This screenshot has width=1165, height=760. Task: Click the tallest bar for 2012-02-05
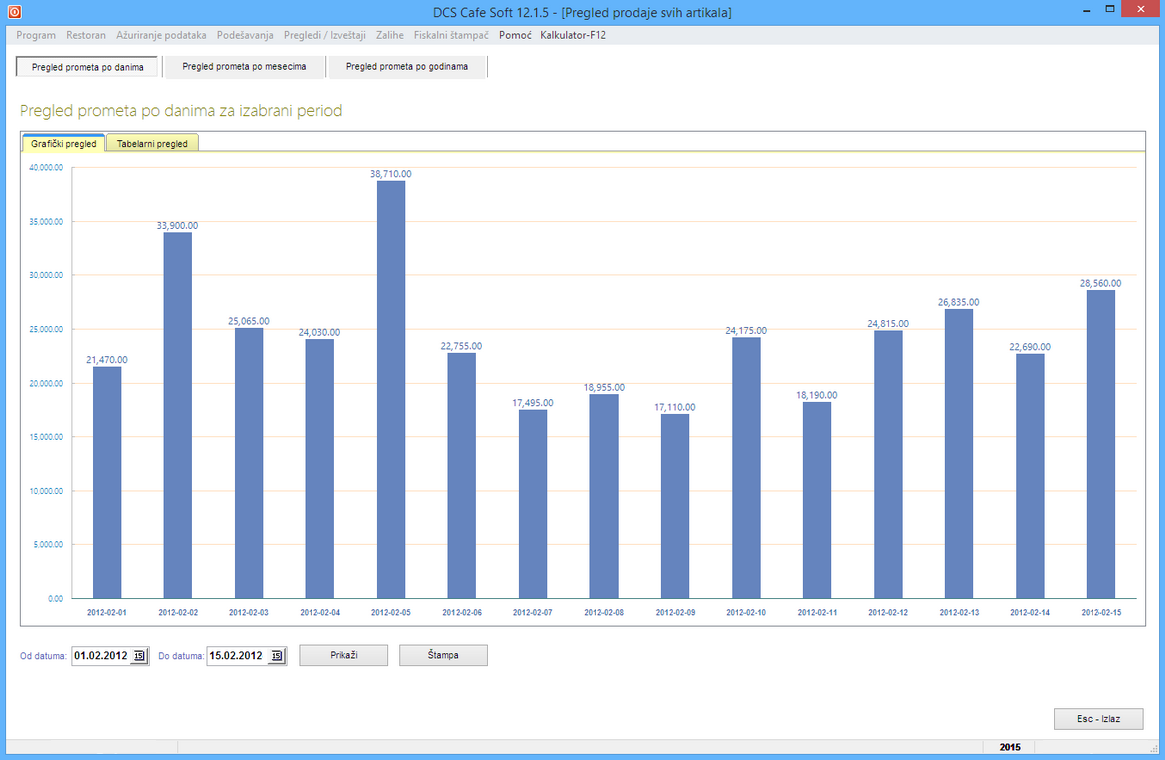[390, 390]
